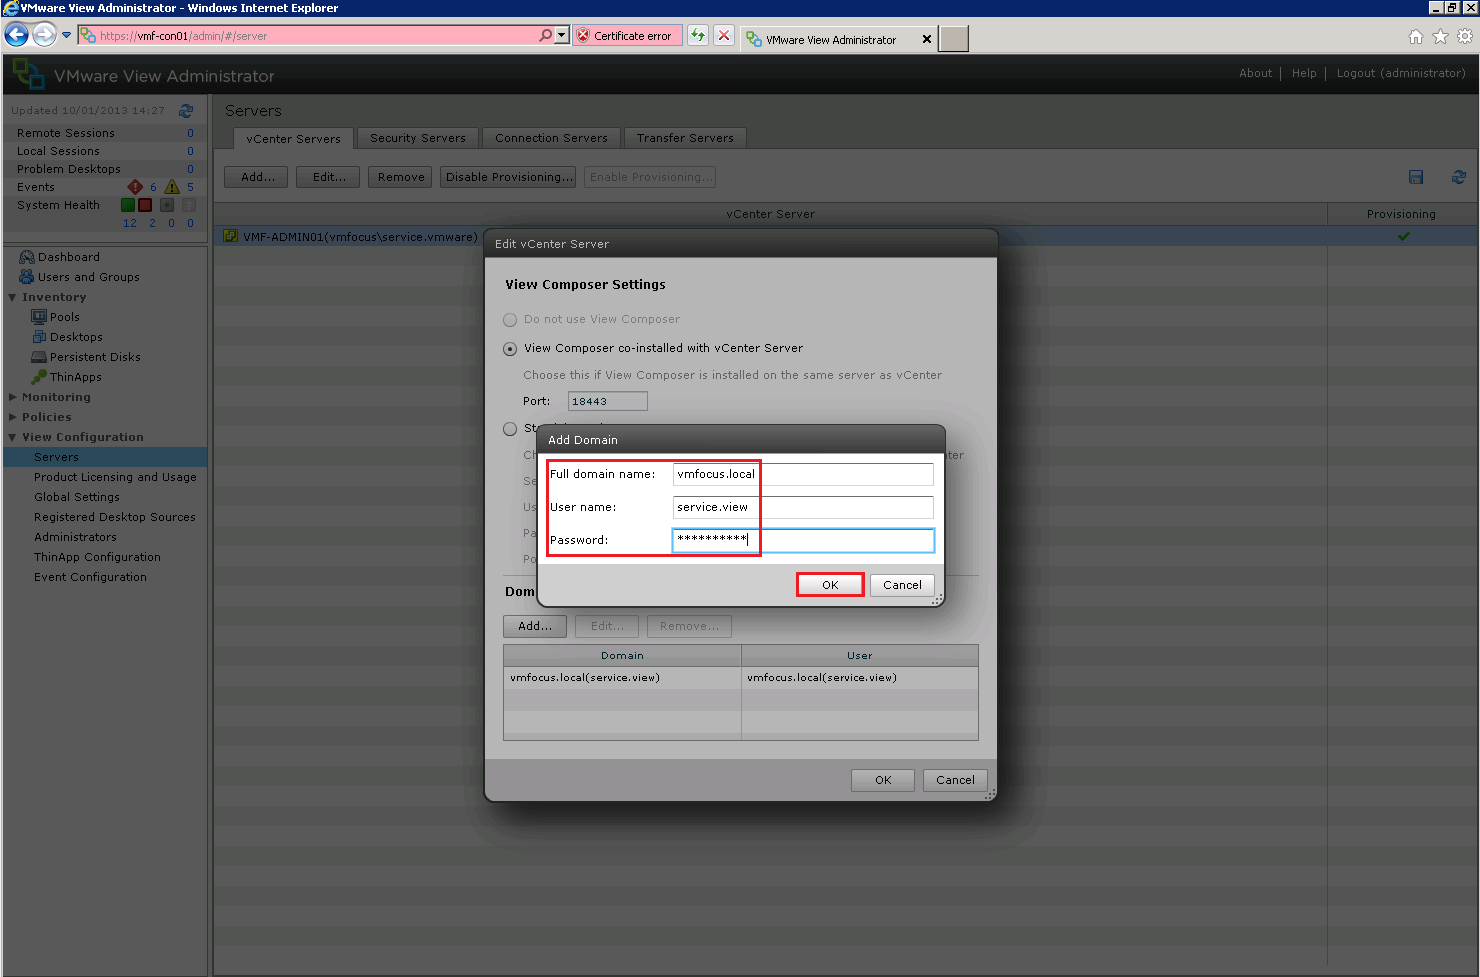Screen dimensions: 1480x977
Task: Click the refresh icon above Provisioning column
Action: (1459, 177)
